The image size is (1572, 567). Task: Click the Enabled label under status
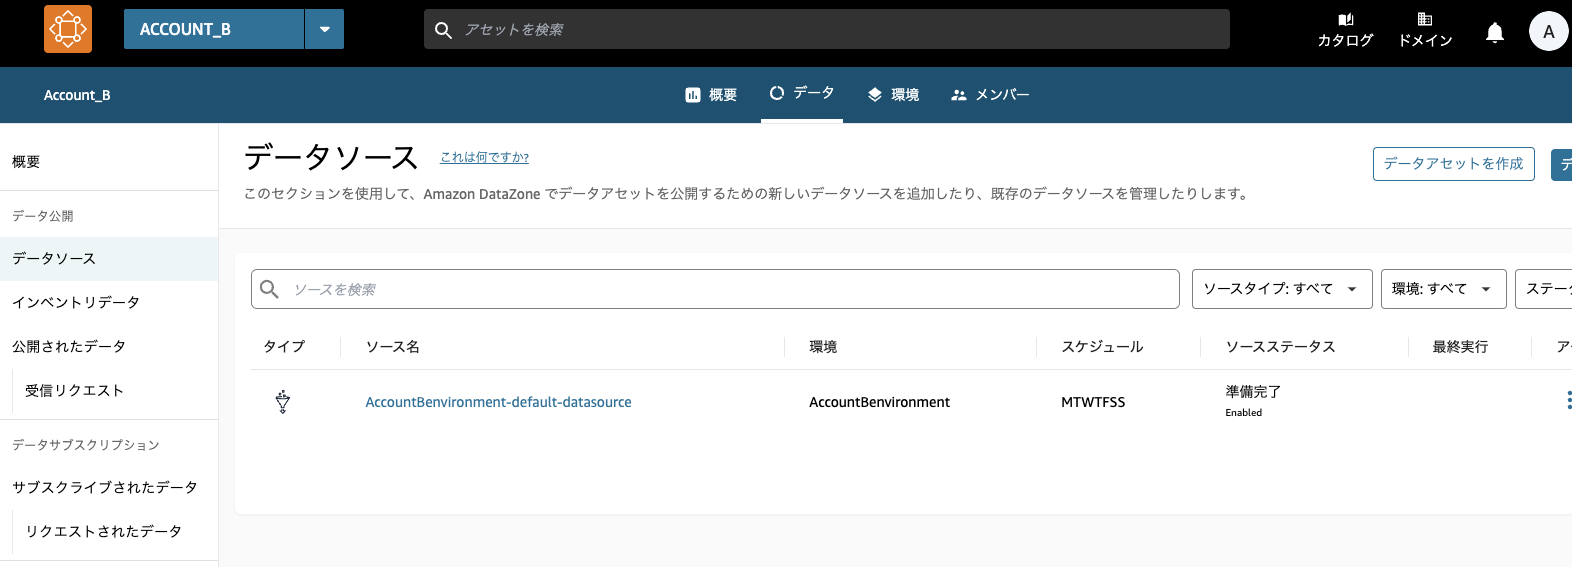[x=1243, y=412]
